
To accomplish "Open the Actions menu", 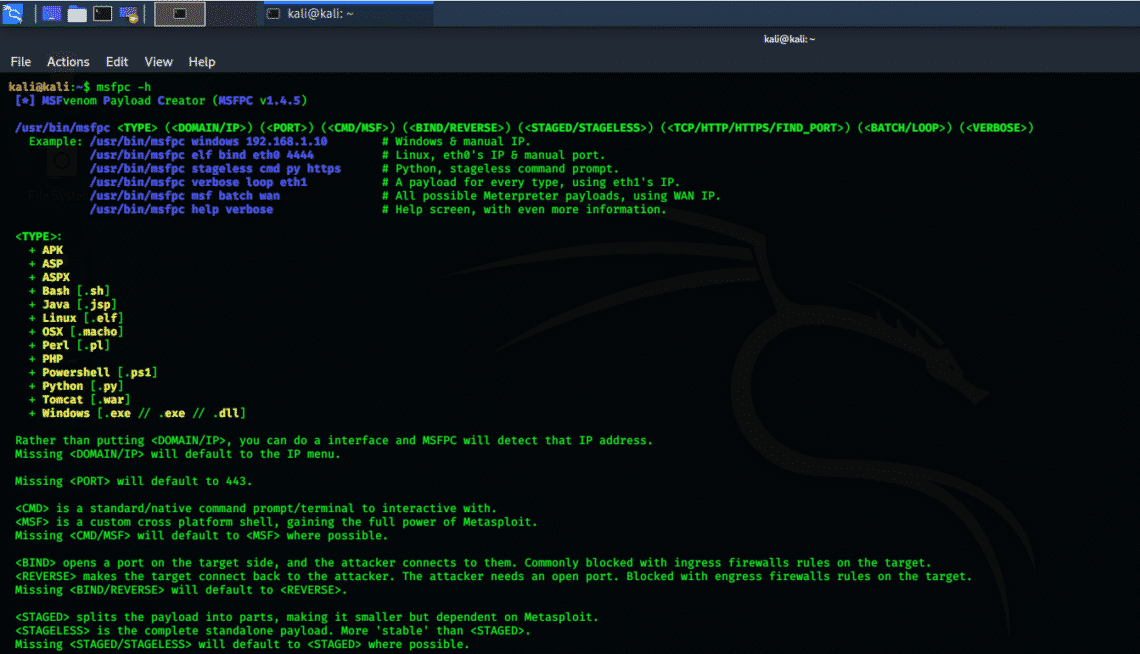I will 68,61.
